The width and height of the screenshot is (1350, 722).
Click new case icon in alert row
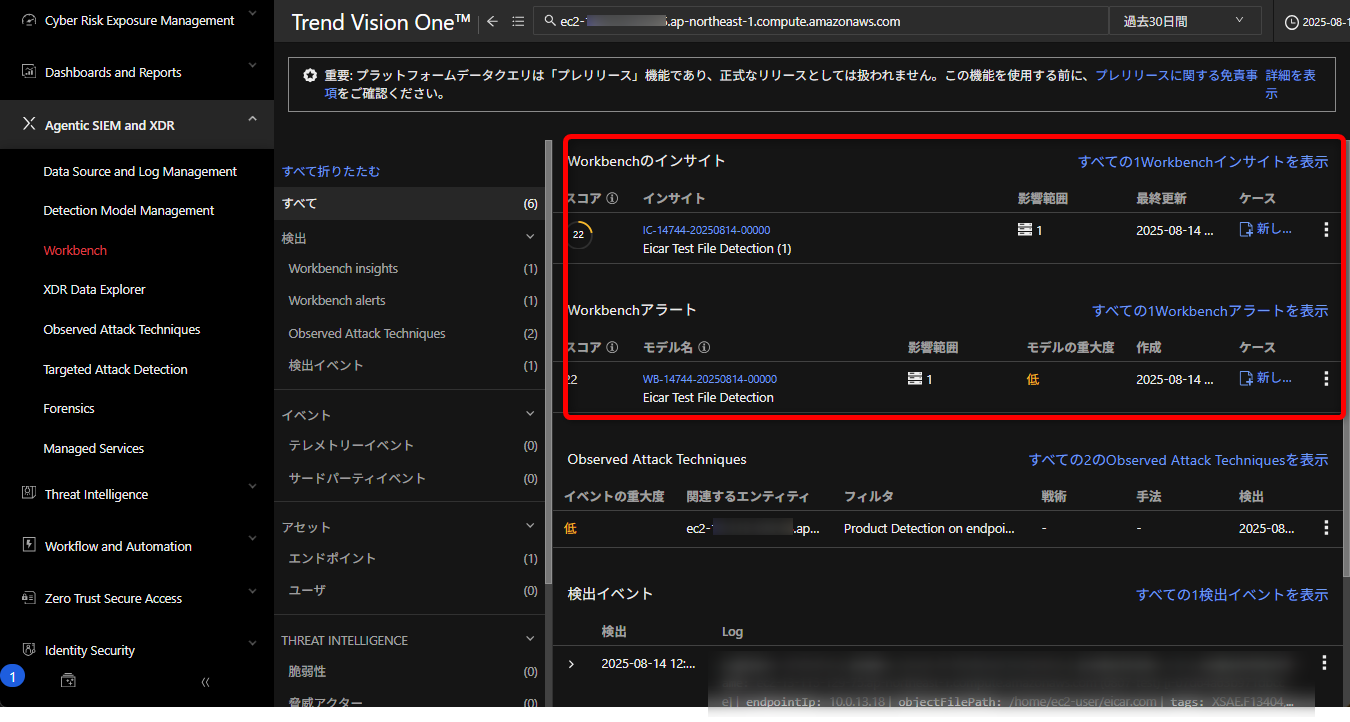(x=1246, y=378)
